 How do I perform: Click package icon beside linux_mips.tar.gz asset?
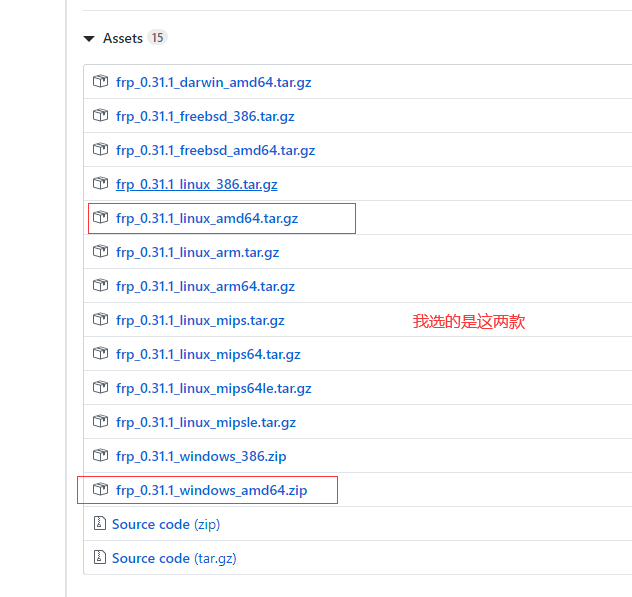click(x=100, y=319)
